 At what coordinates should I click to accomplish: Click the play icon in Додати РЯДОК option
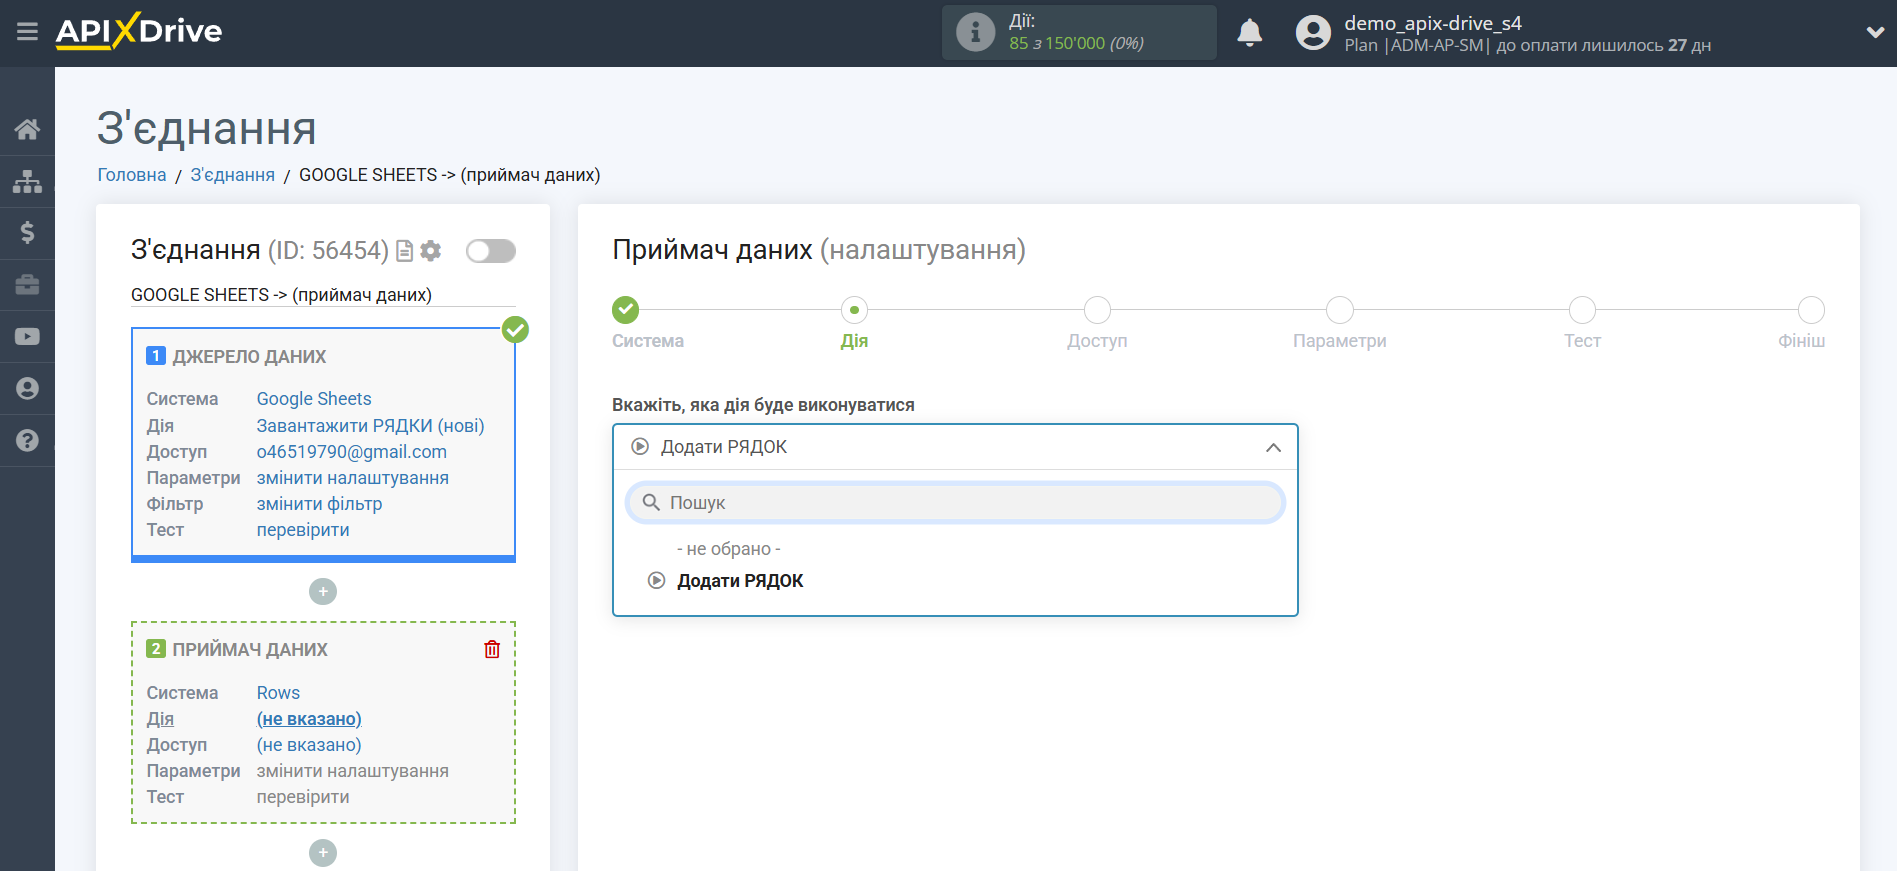tap(656, 580)
